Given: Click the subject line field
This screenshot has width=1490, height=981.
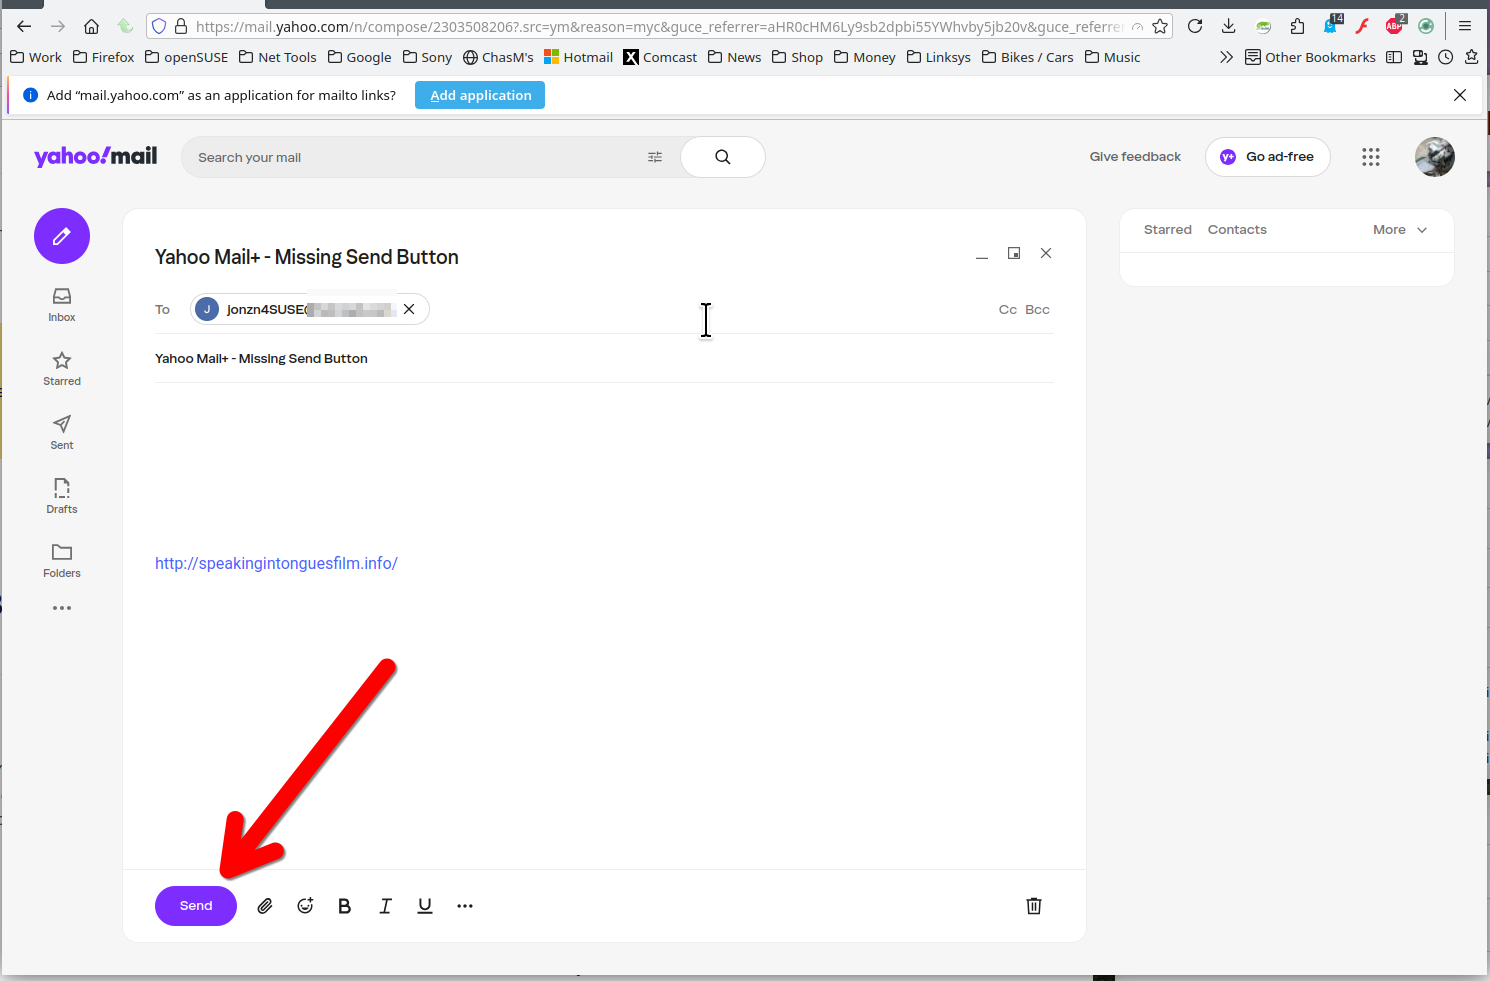Looking at the screenshot, I should pos(604,359).
